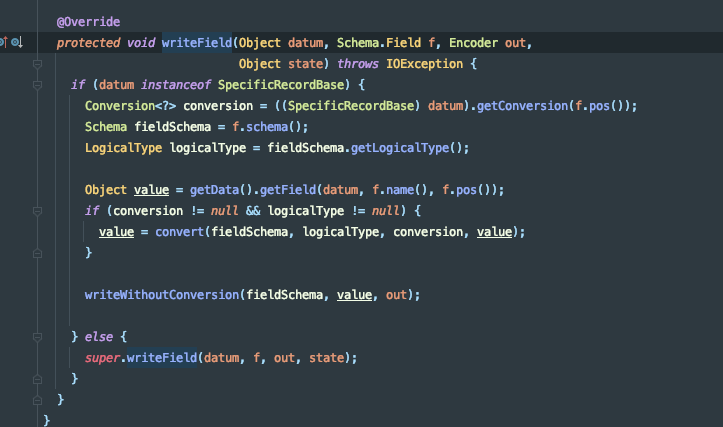Collapse the else block fold marker

point(38,337)
